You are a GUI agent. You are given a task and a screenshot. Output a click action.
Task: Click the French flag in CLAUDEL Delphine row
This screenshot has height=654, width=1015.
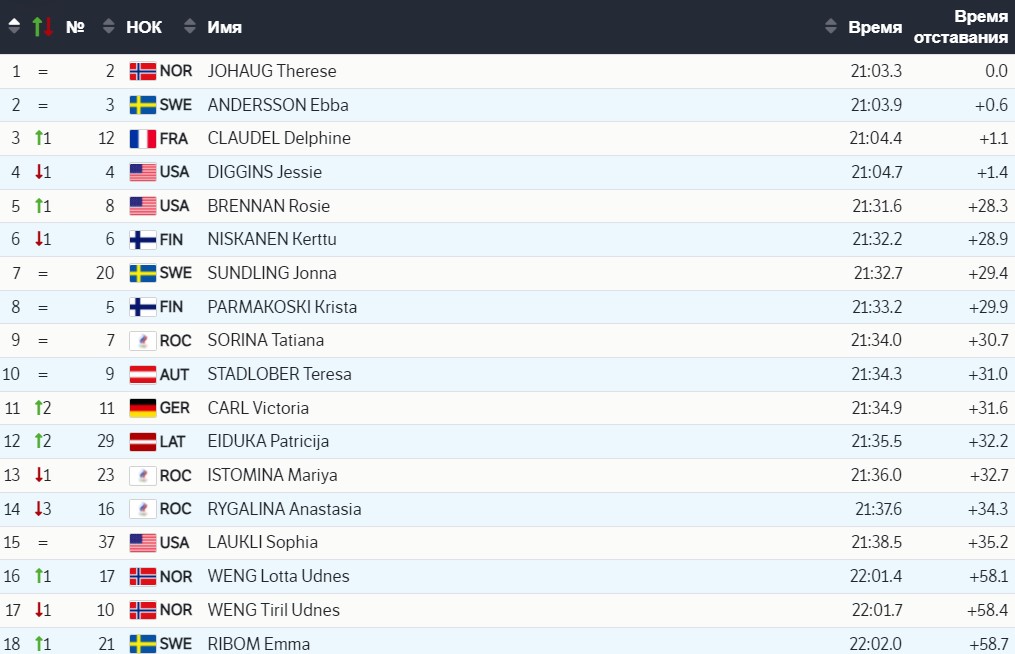[143, 139]
